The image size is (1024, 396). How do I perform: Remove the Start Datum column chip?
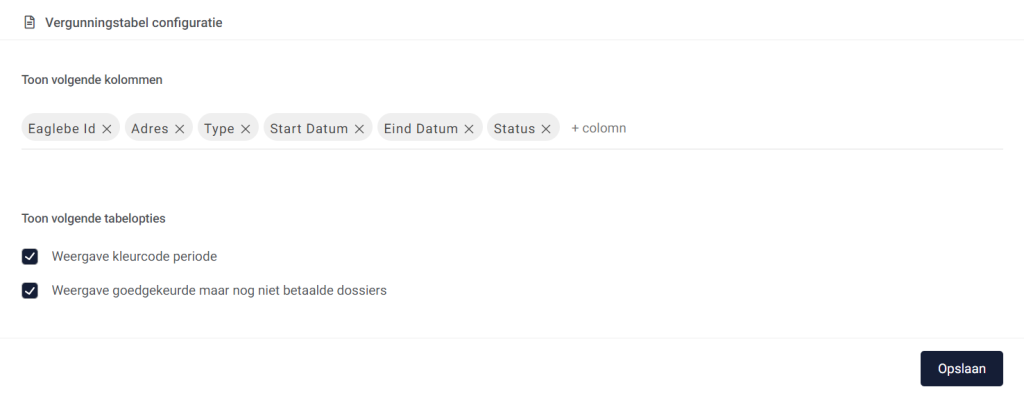359,129
